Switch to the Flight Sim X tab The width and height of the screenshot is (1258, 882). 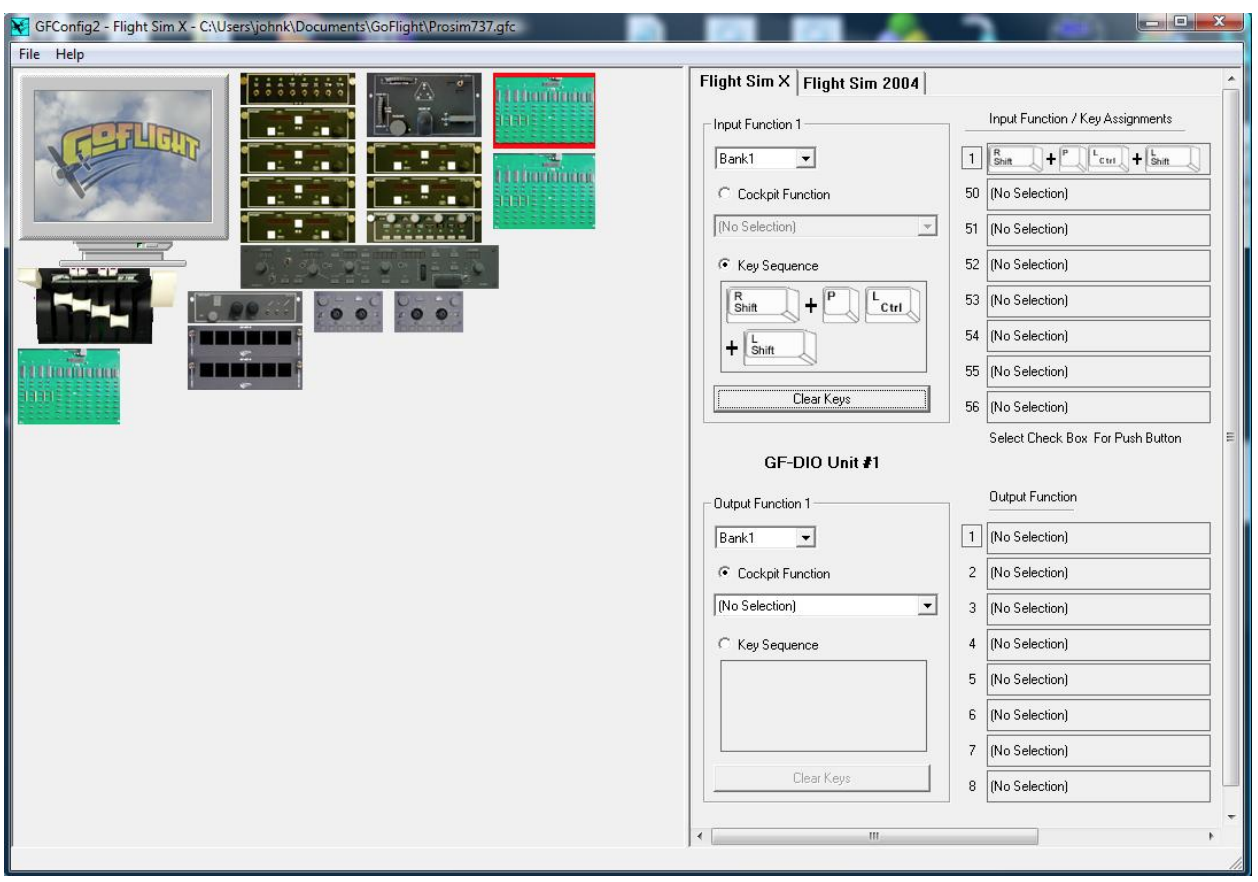[744, 82]
